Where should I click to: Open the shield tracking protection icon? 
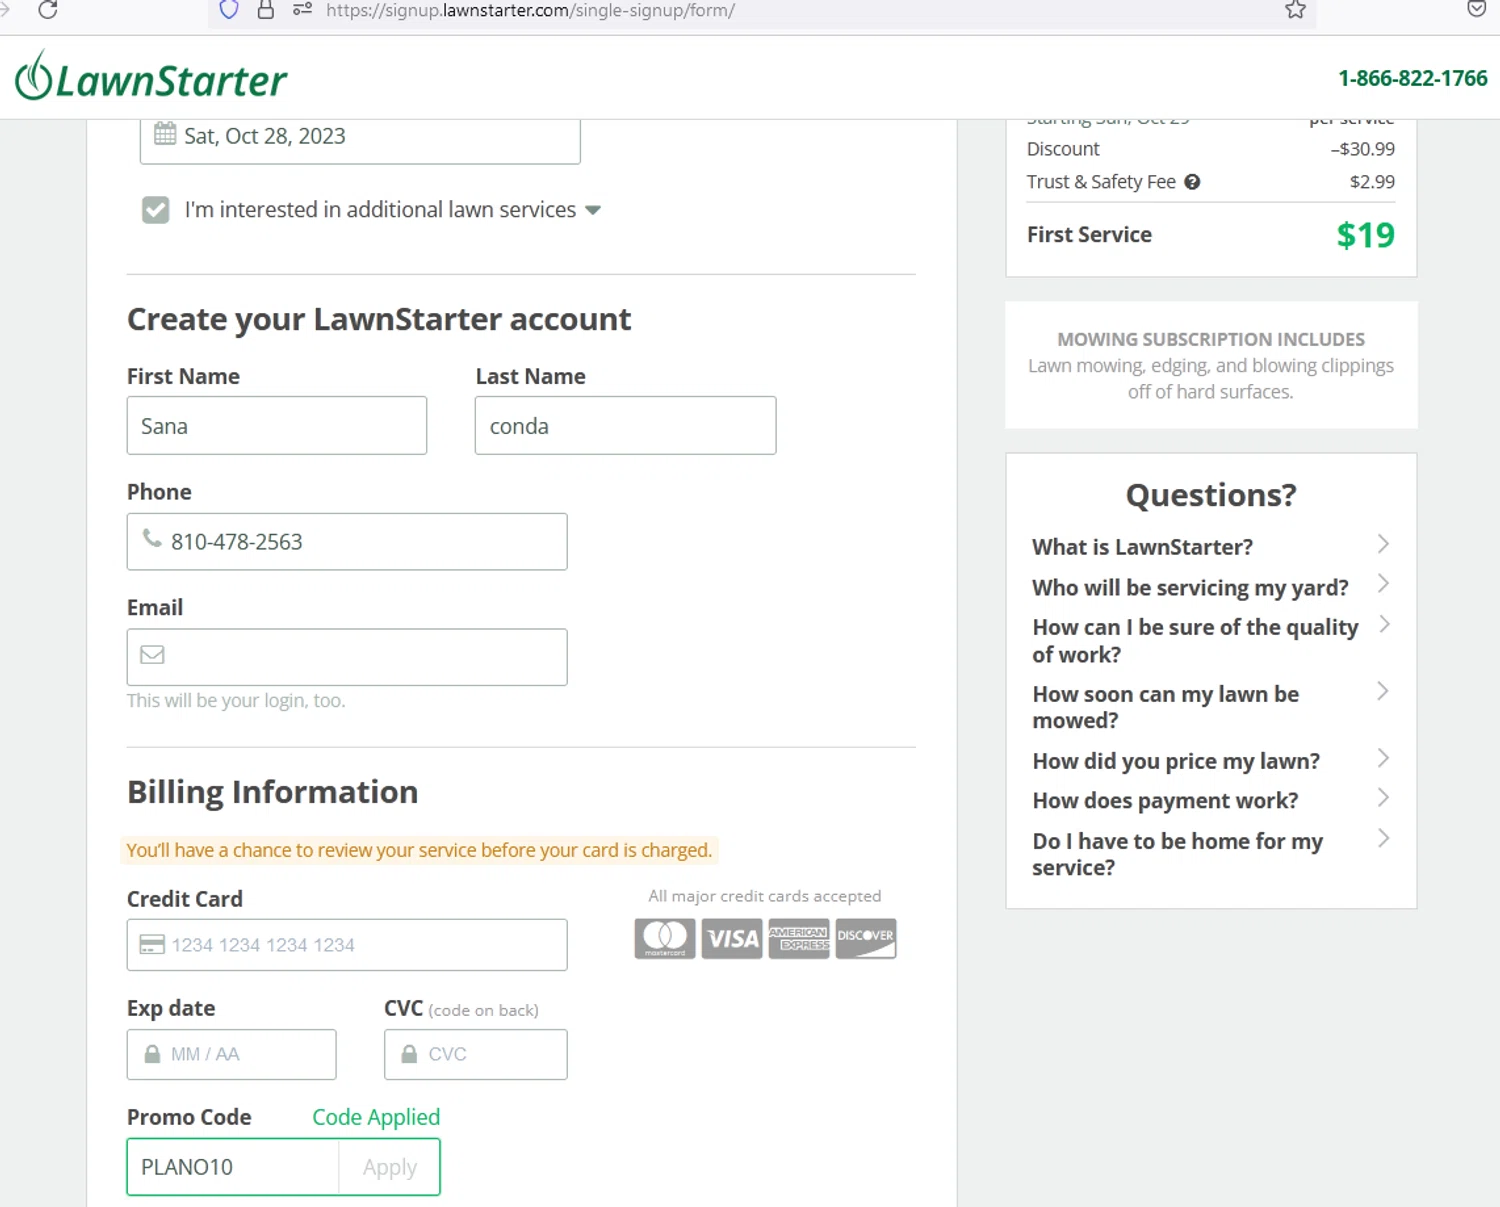pyautogui.click(x=229, y=10)
